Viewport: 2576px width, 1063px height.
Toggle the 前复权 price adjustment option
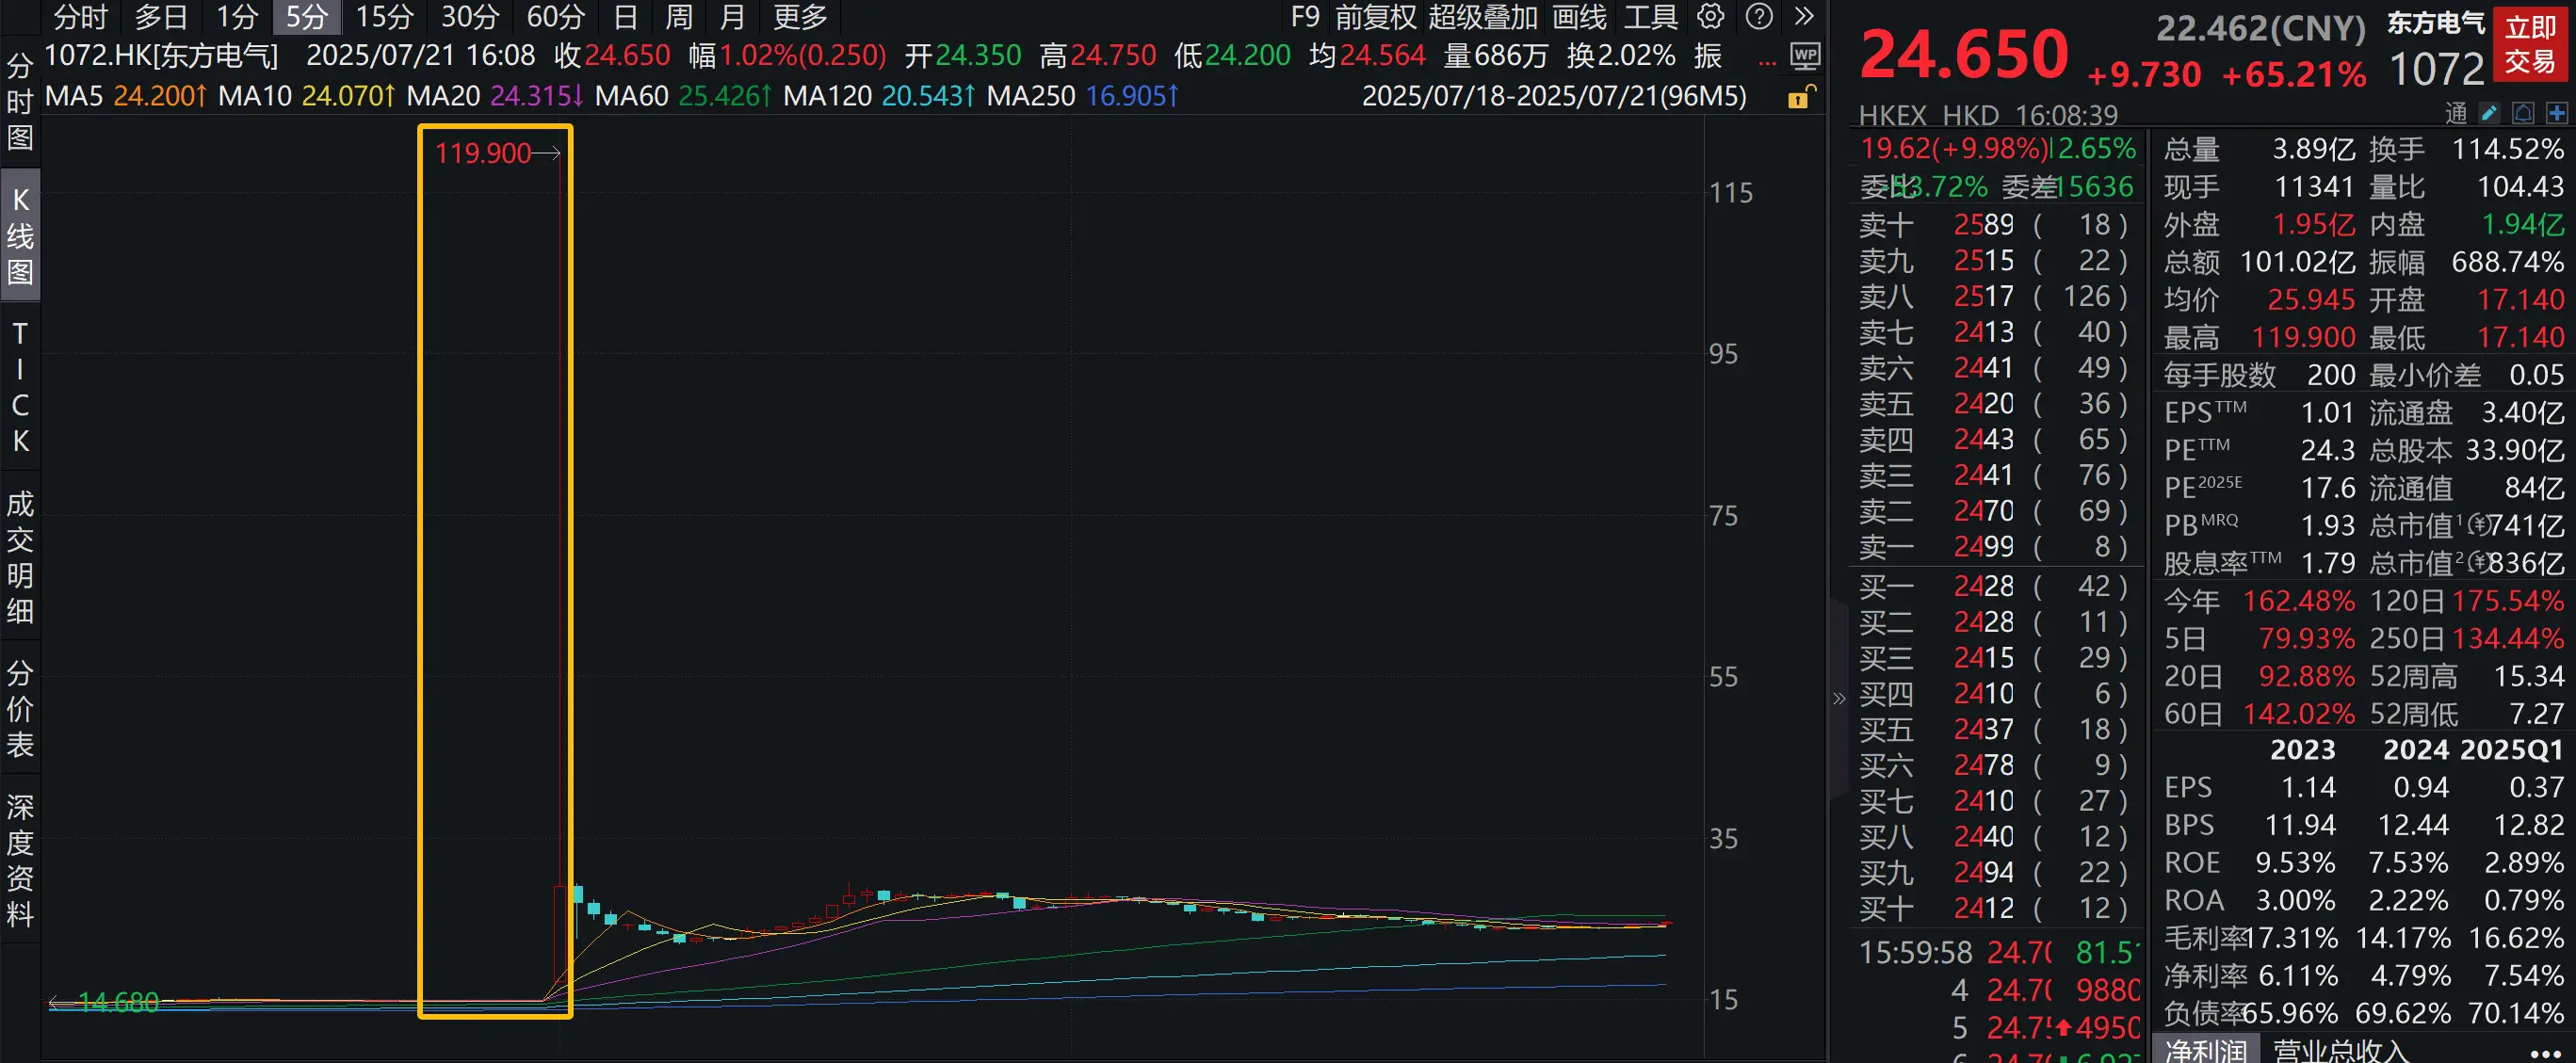[x=1375, y=16]
